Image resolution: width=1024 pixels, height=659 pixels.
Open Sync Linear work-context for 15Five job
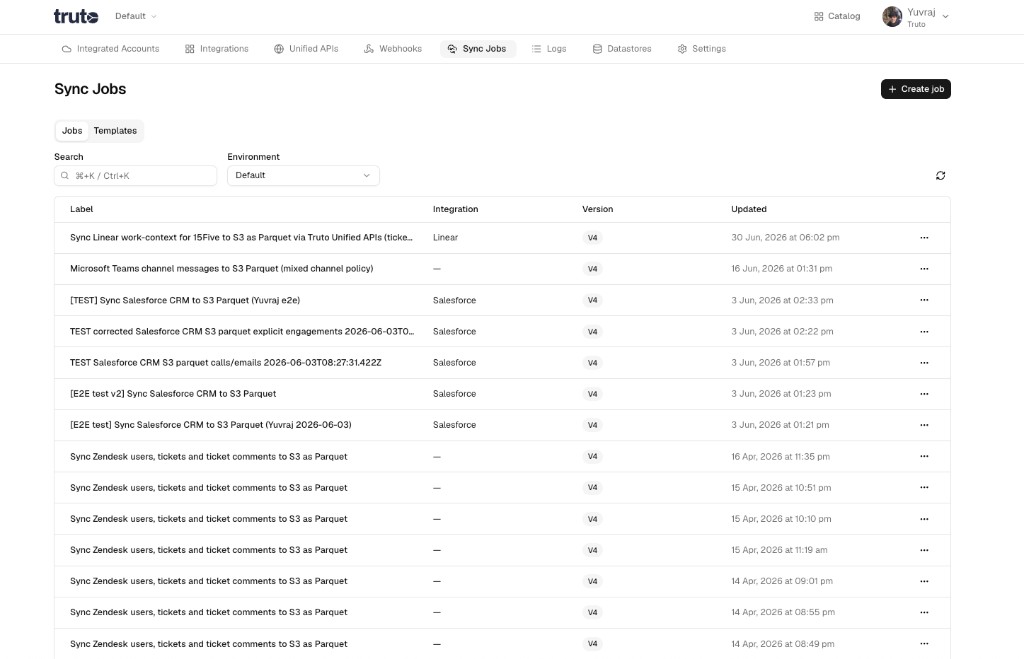241,238
